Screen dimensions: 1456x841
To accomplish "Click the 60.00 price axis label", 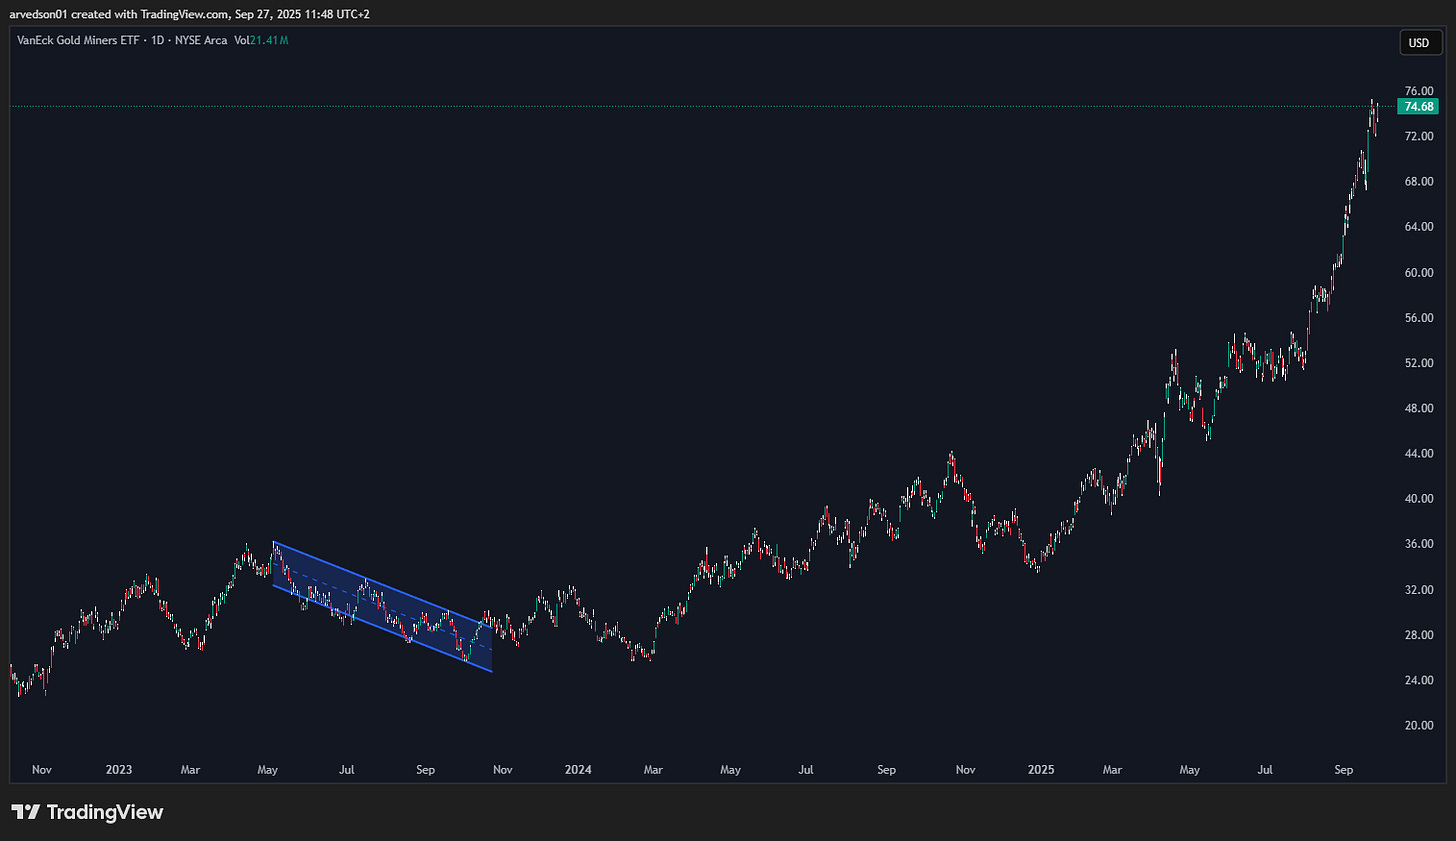I will click(1419, 273).
